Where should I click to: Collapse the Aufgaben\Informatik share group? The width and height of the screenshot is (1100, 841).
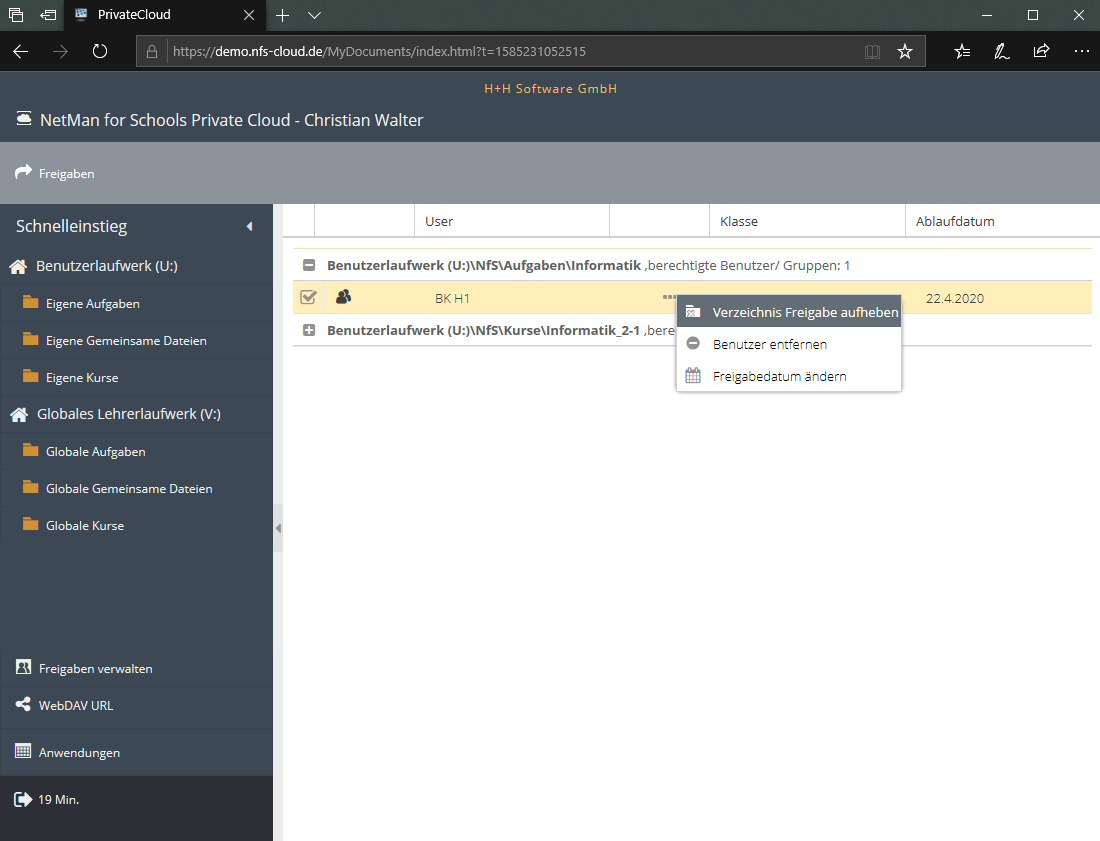[x=309, y=265]
